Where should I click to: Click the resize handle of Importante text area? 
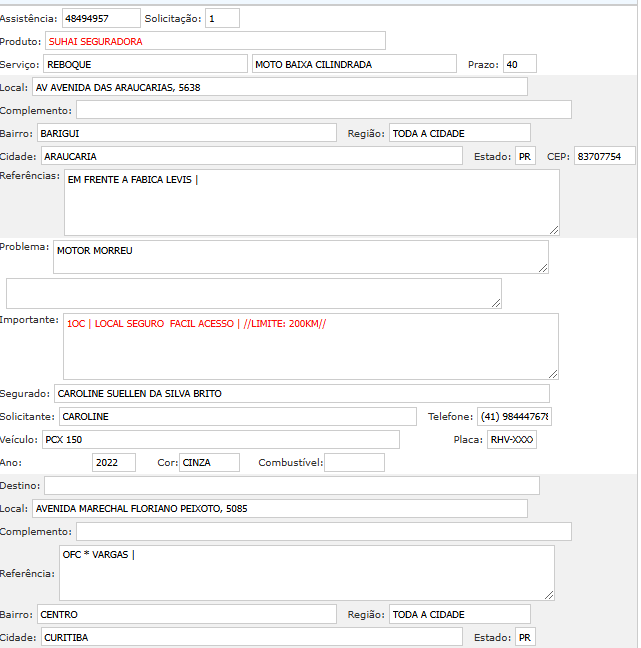552,373
